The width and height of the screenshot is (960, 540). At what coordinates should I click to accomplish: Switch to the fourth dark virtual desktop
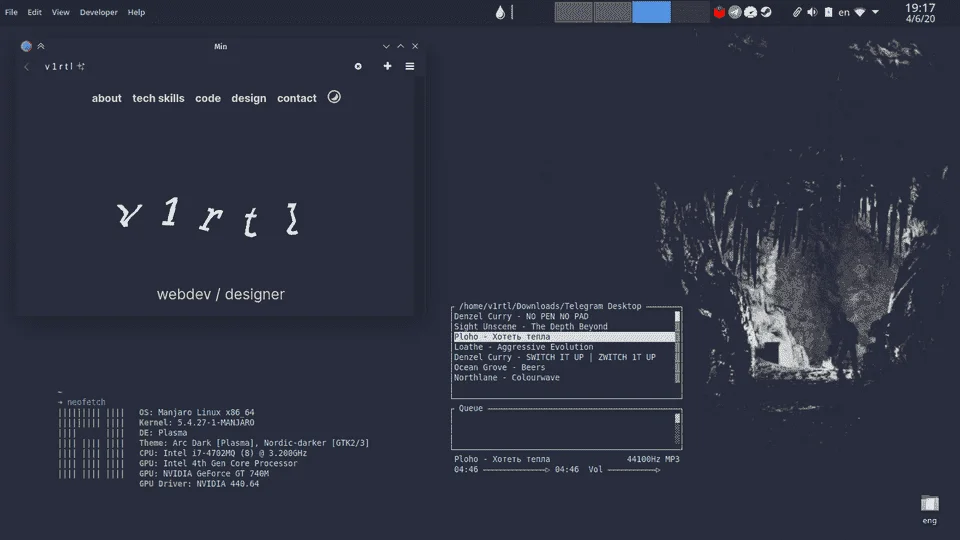coord(690,12)
